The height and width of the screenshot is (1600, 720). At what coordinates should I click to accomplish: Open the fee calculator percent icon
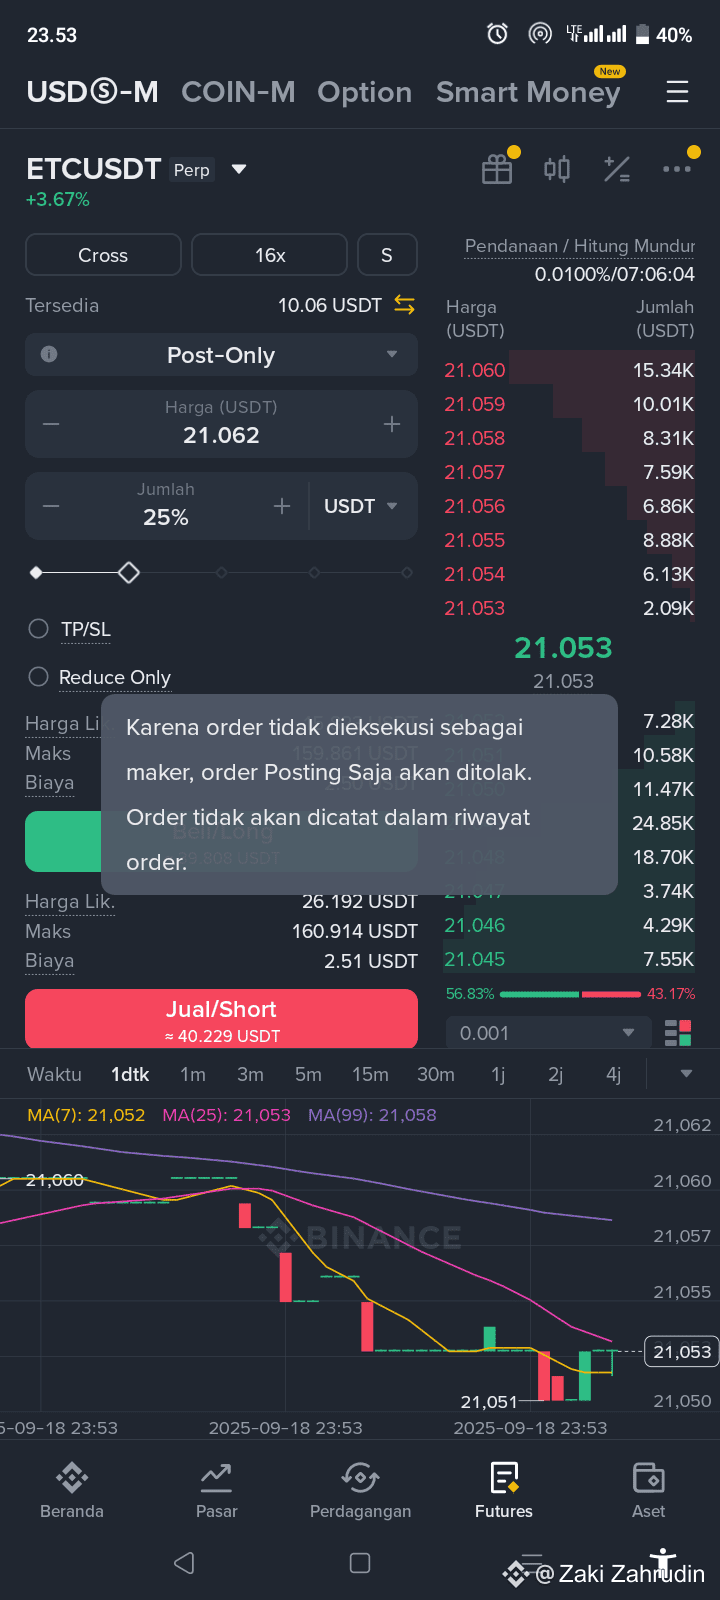(617, 169)
